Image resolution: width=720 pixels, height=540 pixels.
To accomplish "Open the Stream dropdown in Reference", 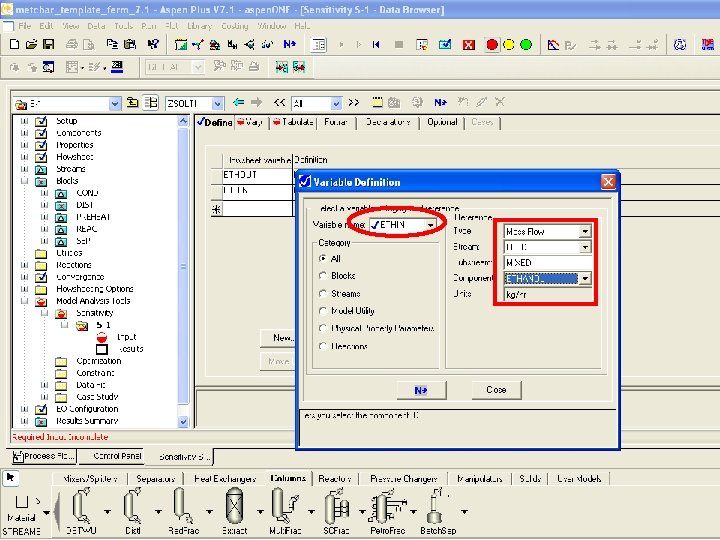I will pos(585,247).
